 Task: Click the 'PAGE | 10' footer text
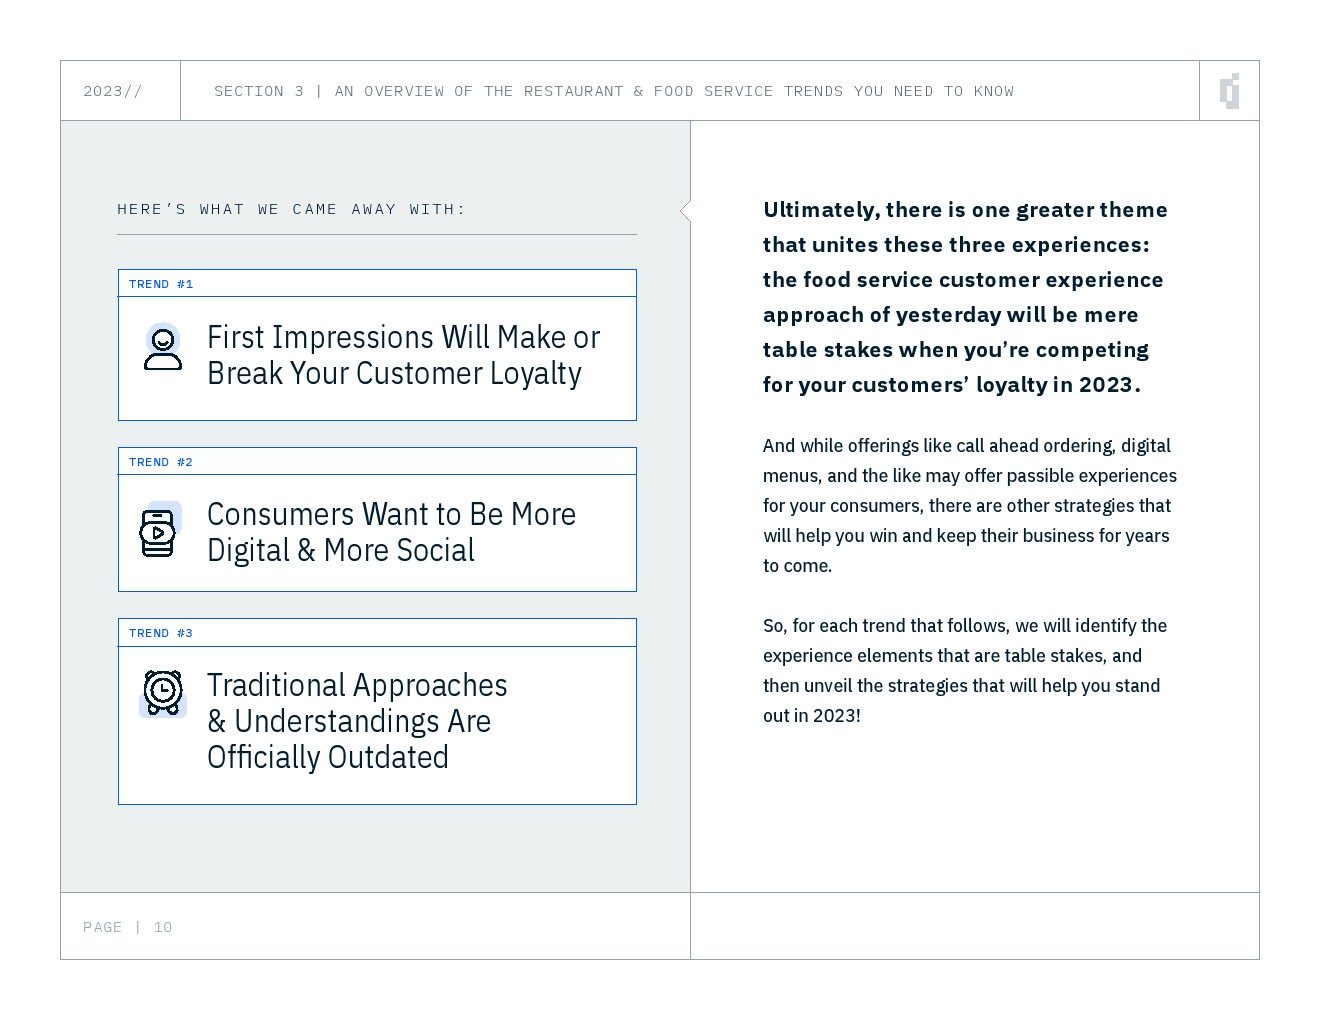(128, 927)
